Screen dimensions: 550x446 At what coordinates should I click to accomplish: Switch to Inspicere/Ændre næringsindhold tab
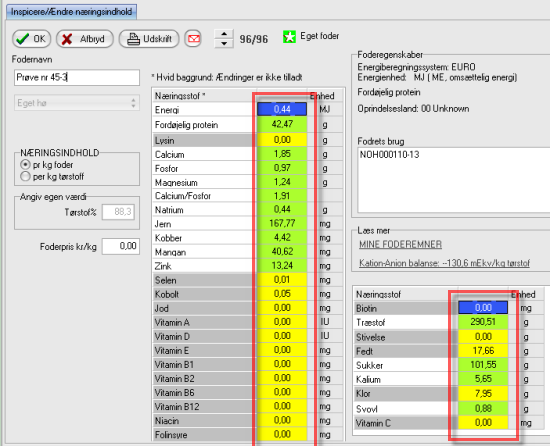pyautogui.click(x=72, y=12)
